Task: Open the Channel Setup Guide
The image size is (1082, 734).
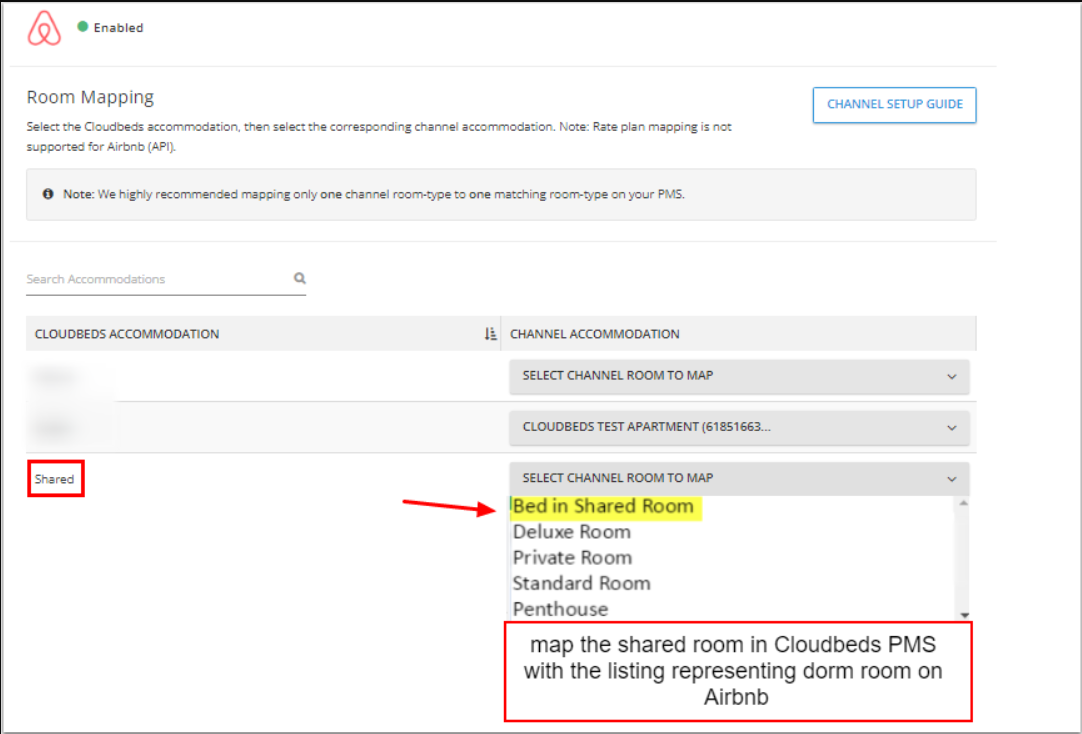Action: coord(894,105)
